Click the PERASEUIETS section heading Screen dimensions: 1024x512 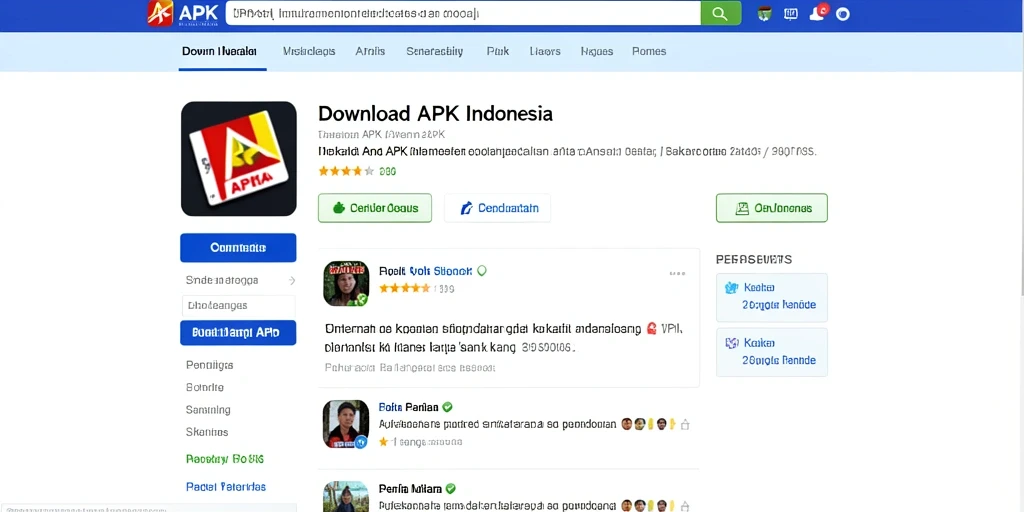click(x=754, y=259)
